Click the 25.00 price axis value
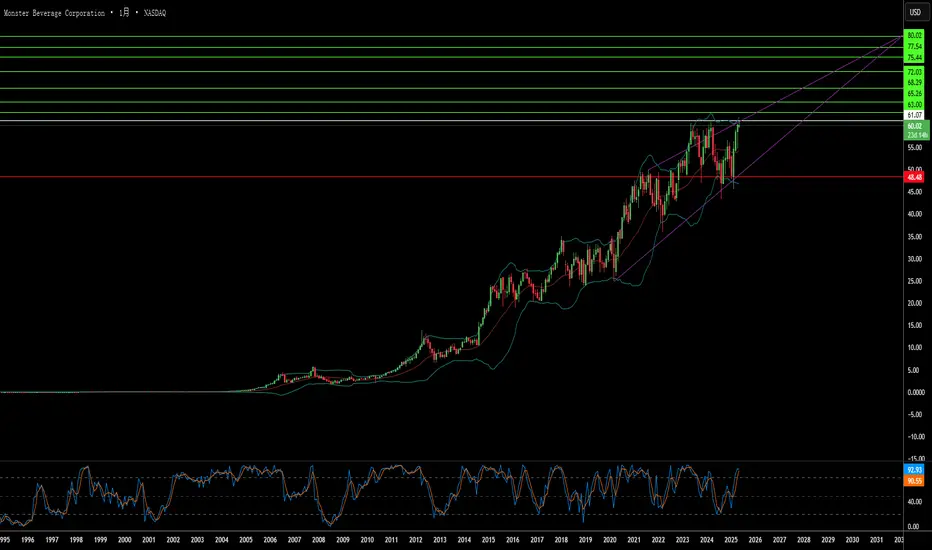 click(x=915, y=281)
